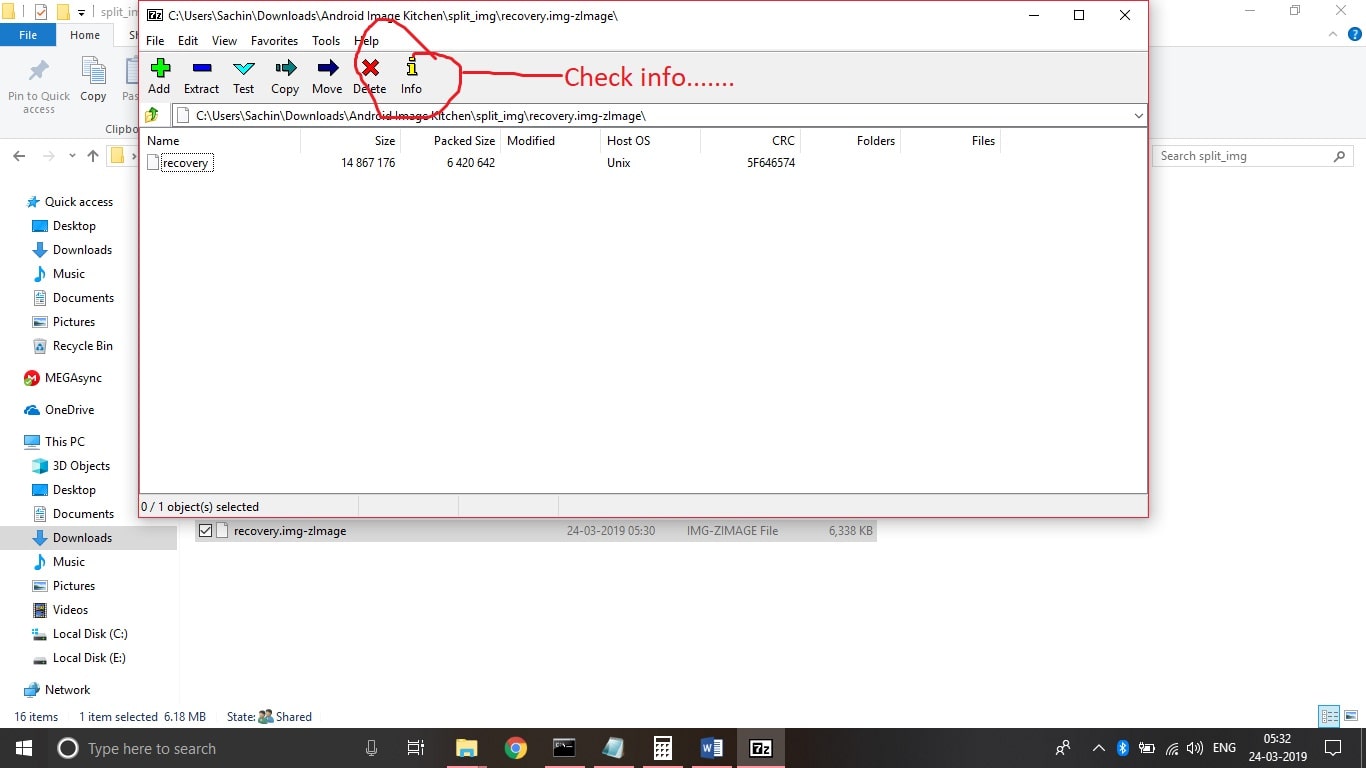Open the Explorer recent locations dropdown
Viewport: 1366px width, 768px height.
tap(72, 156)
